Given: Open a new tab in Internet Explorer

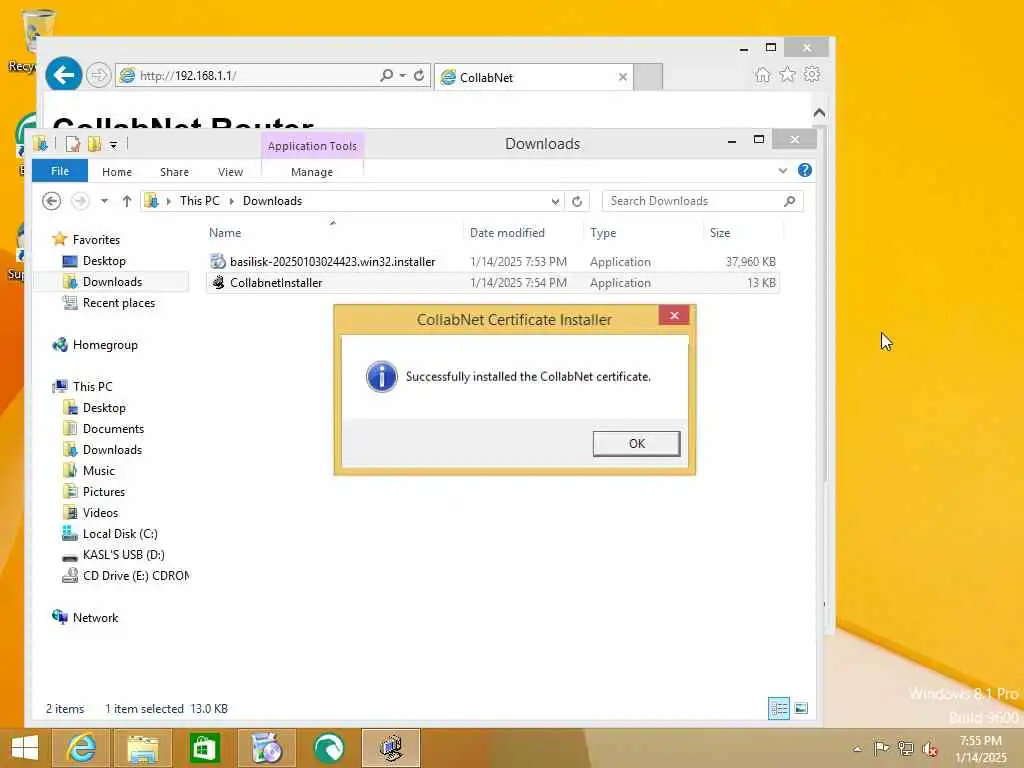Looking at the screenshot, I should [648, 77].
